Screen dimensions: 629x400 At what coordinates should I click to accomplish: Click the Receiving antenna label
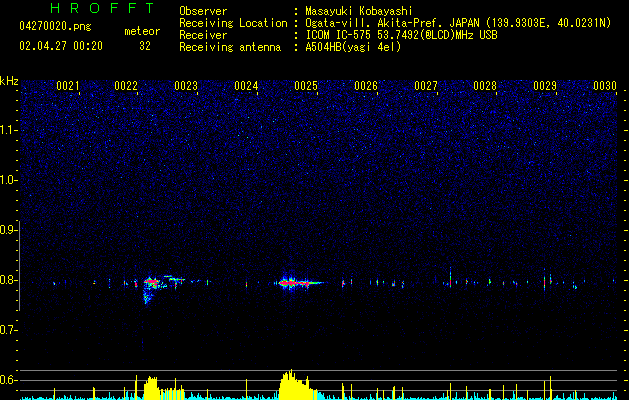[x=230, y=47]
